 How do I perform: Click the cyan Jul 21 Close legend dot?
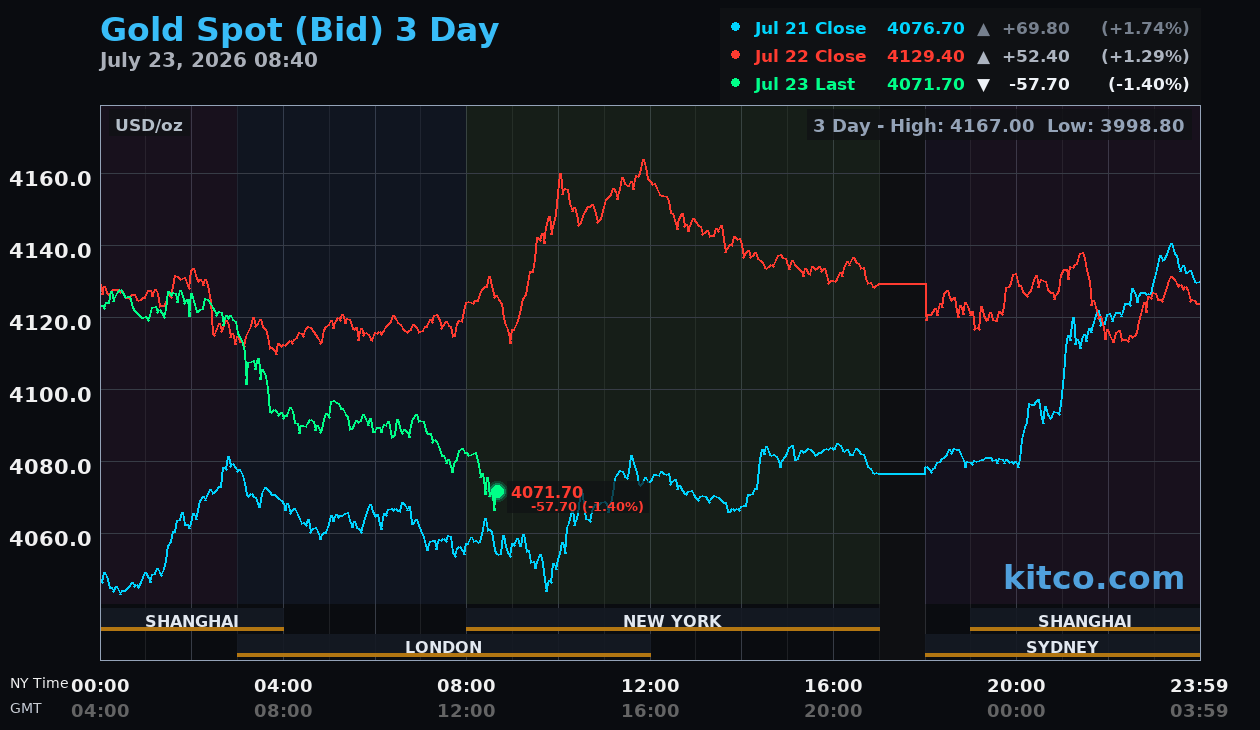click(736, 28)
